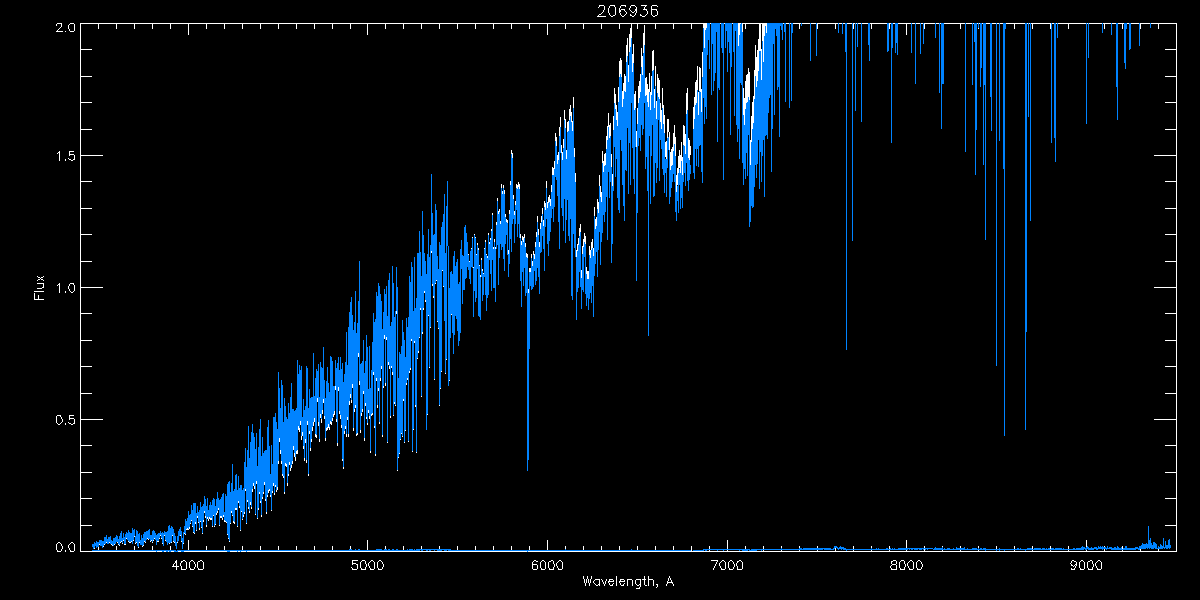Click the 4000 x-axis tick label

(x=188, y=566)
